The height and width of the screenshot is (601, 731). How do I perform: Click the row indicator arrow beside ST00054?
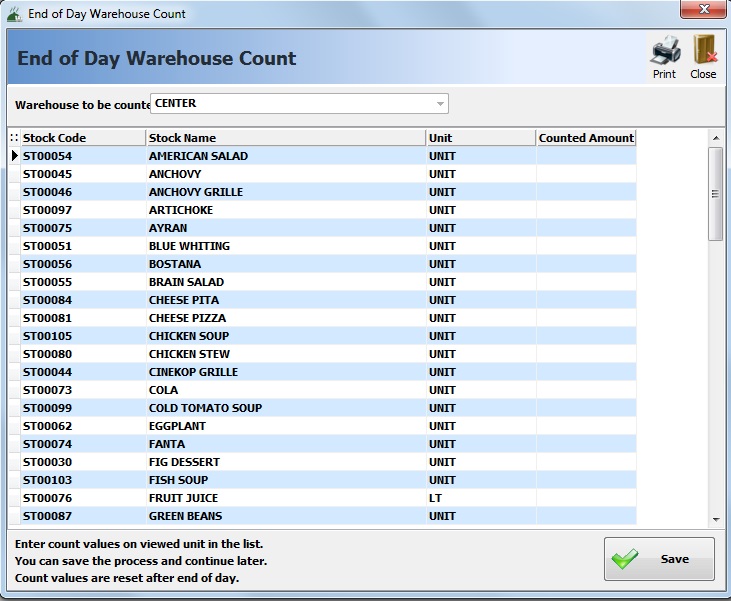(14, 156)
